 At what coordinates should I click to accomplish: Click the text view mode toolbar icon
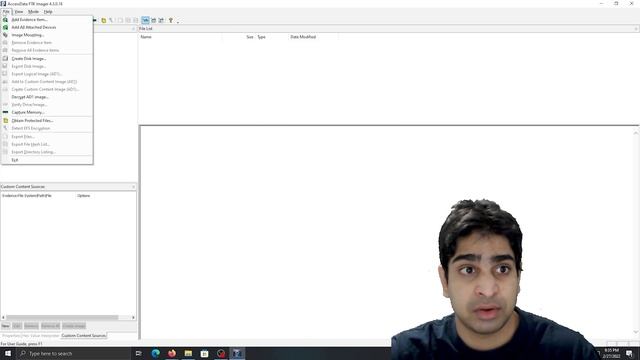click(154, 20)
